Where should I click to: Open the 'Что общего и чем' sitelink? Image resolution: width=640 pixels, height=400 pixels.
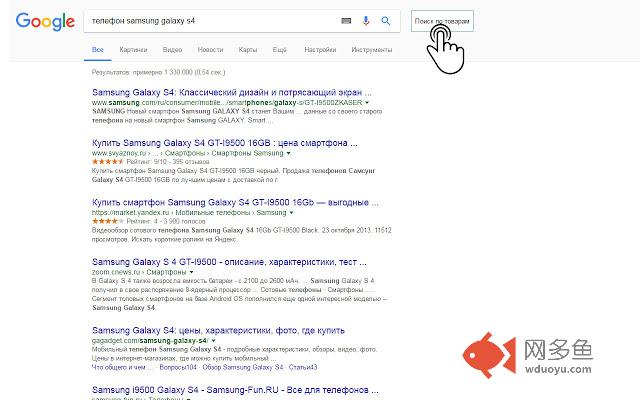click(x=122, y=367)
